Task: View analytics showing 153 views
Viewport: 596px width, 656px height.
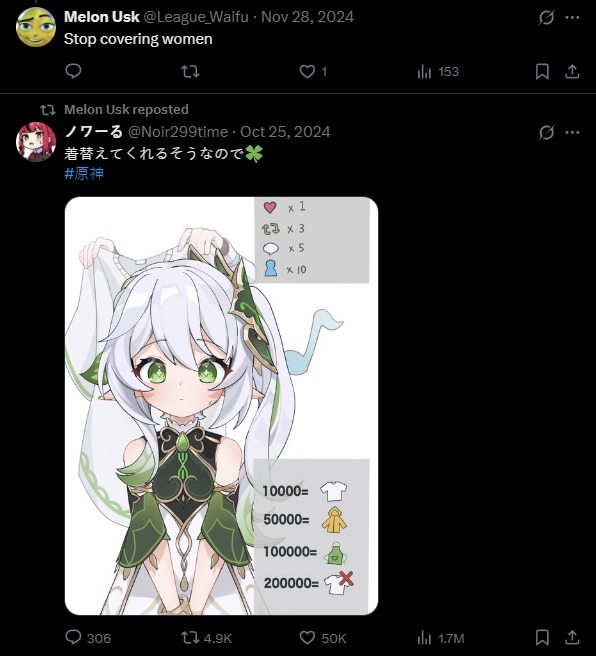Action: tap(438, 72)
